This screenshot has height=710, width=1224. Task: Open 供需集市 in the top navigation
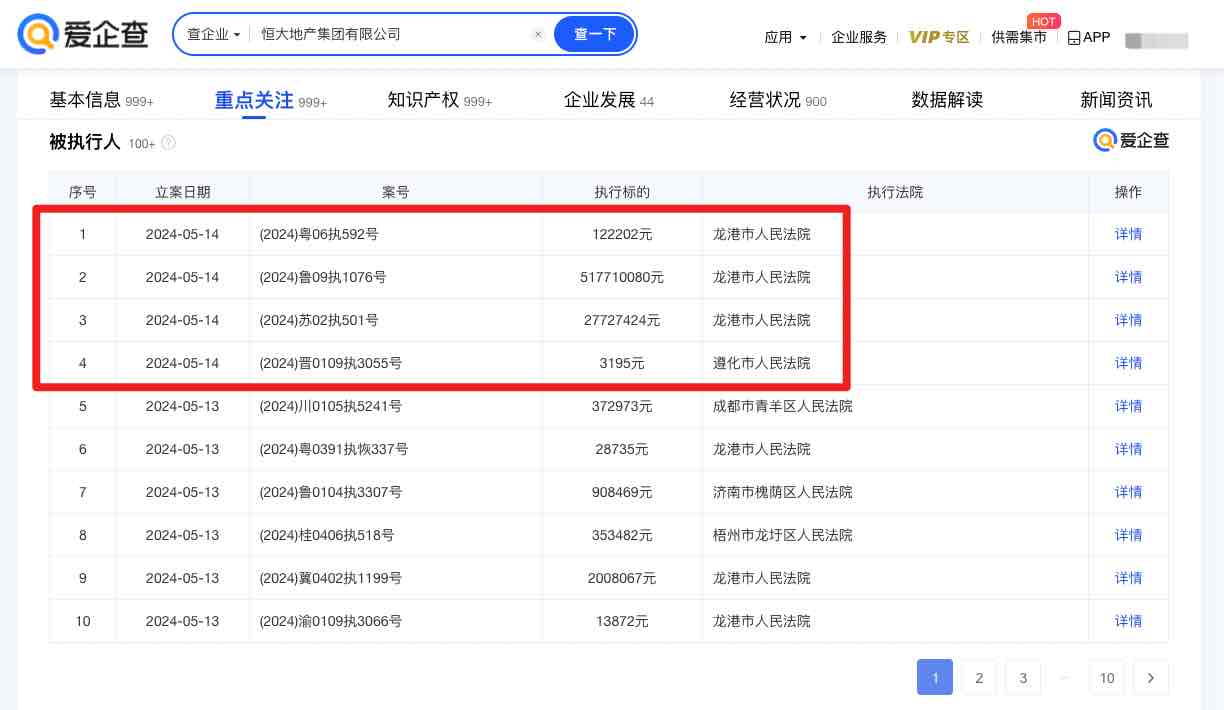click(x=1019, y=37)
